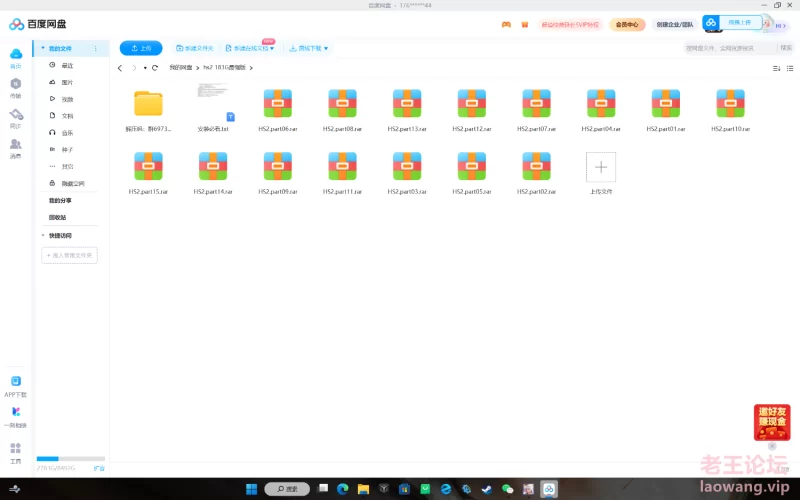Screen dimensions: 800x500
Task: Open the invite friends red promo banner
Action: (x=772, y=422)
